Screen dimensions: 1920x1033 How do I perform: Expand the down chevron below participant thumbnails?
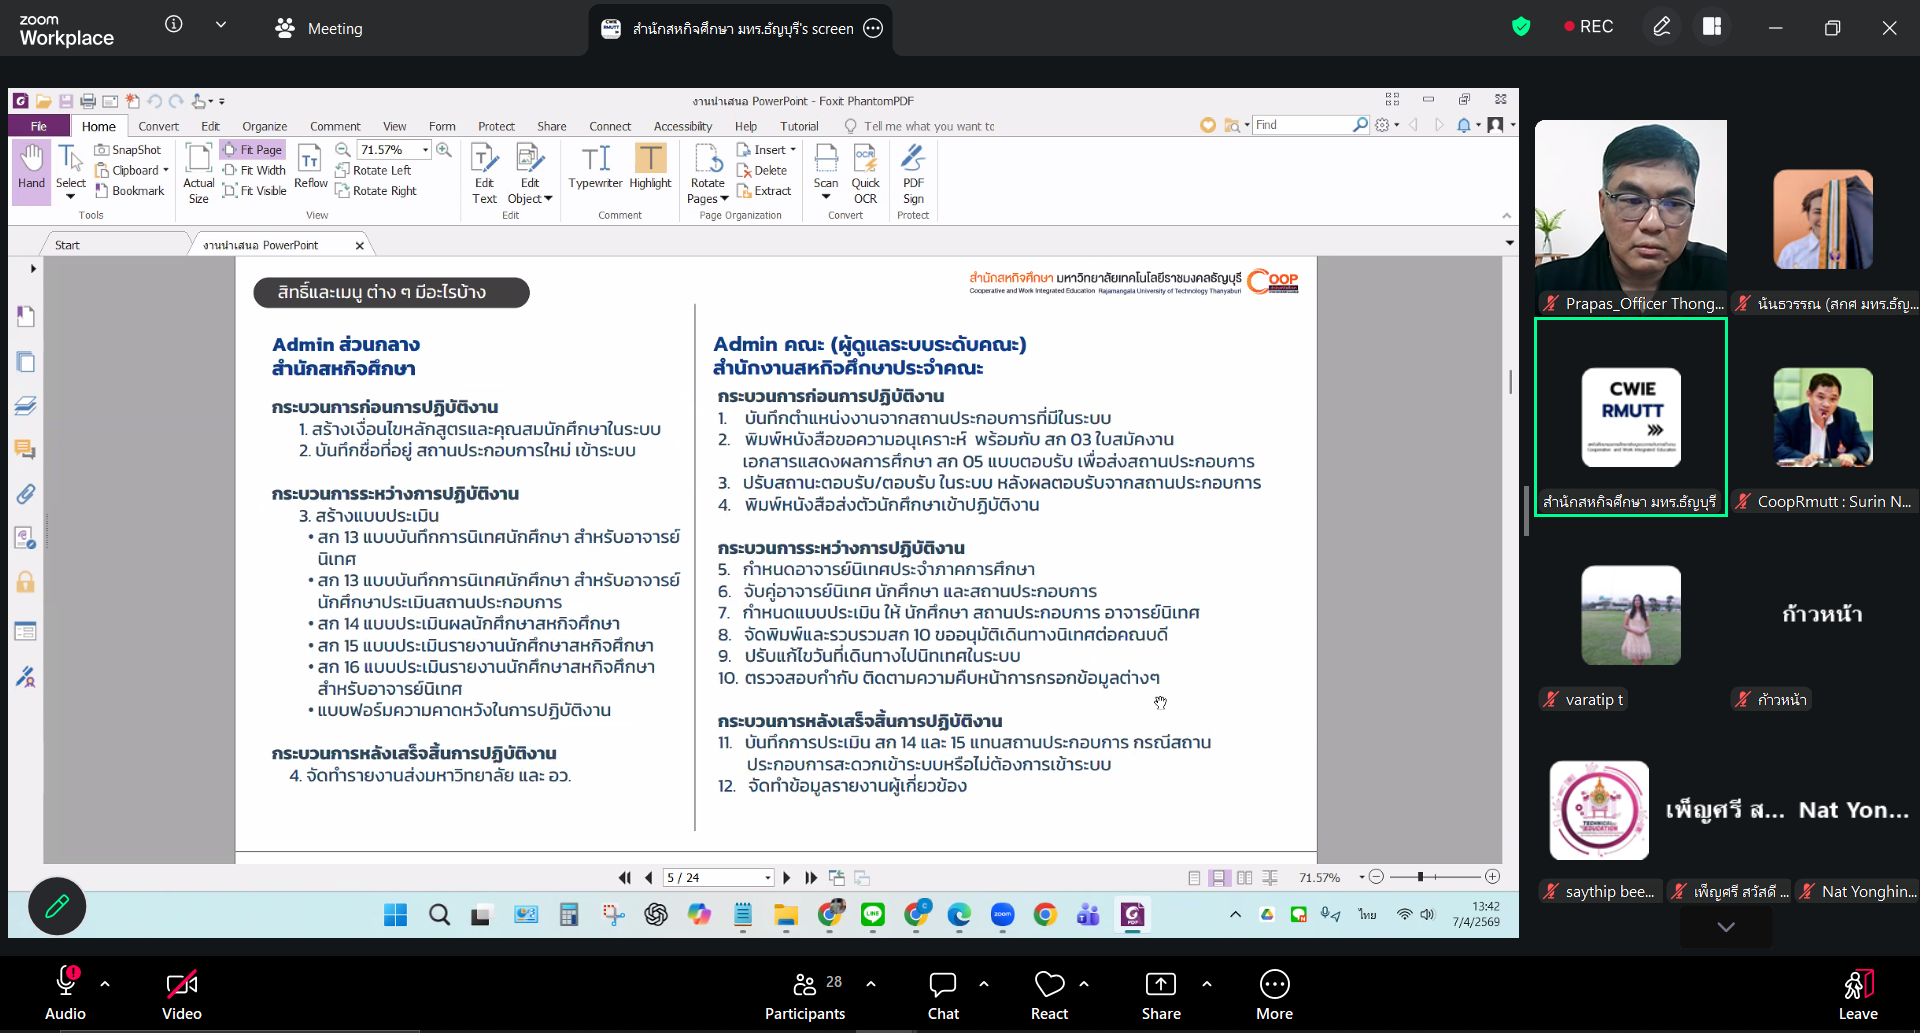click(1725, 927)
